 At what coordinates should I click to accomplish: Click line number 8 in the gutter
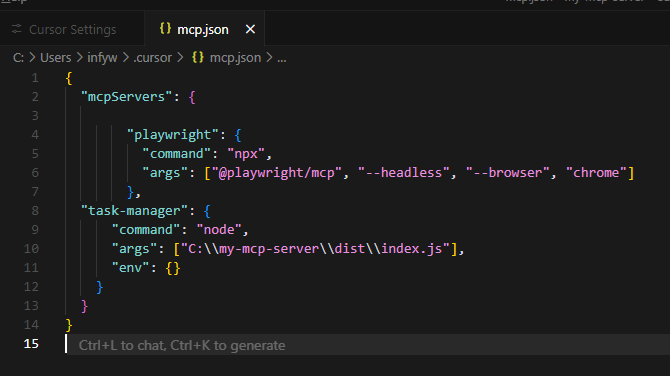click(35, 211)
